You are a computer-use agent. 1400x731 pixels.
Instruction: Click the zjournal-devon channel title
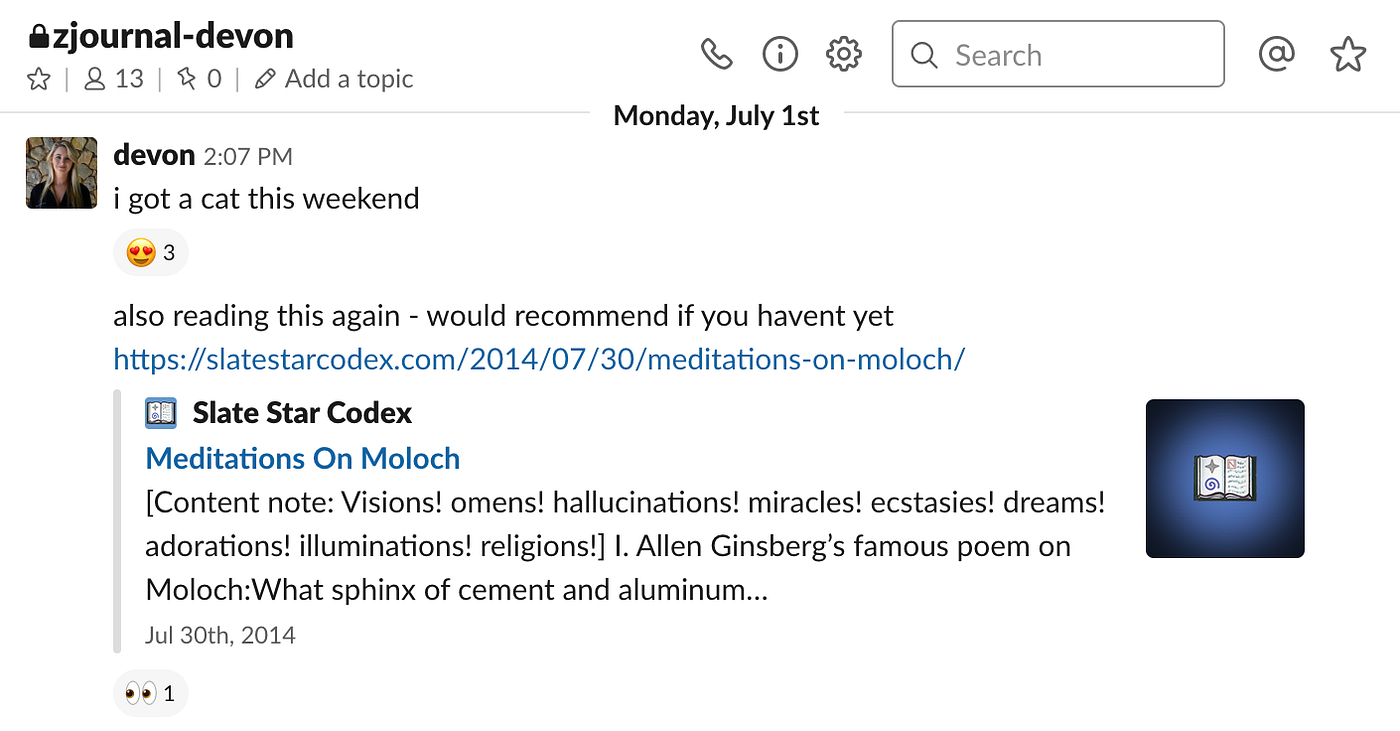(160, 35)
